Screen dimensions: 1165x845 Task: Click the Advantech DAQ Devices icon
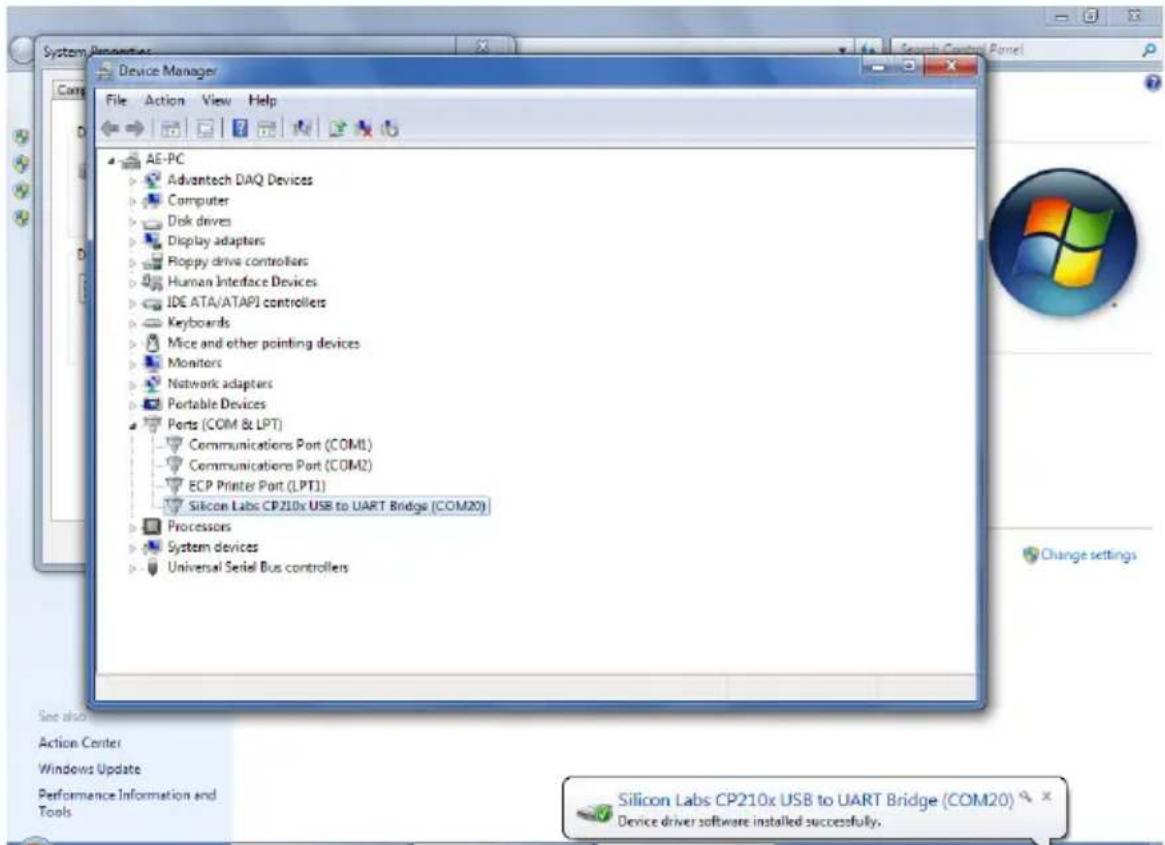(x=152, y=180)
